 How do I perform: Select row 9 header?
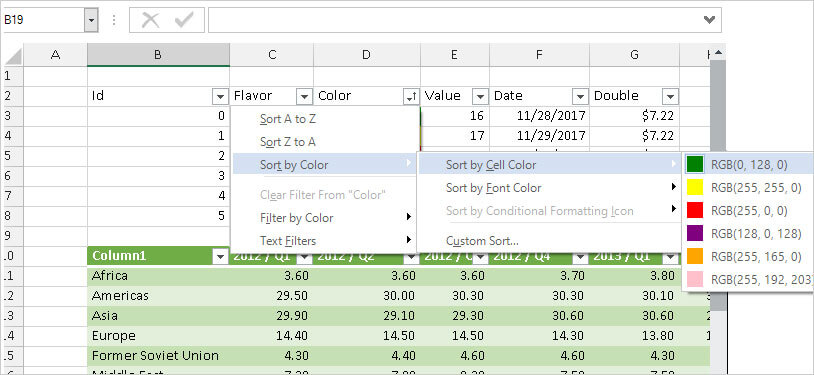point(10,236)
